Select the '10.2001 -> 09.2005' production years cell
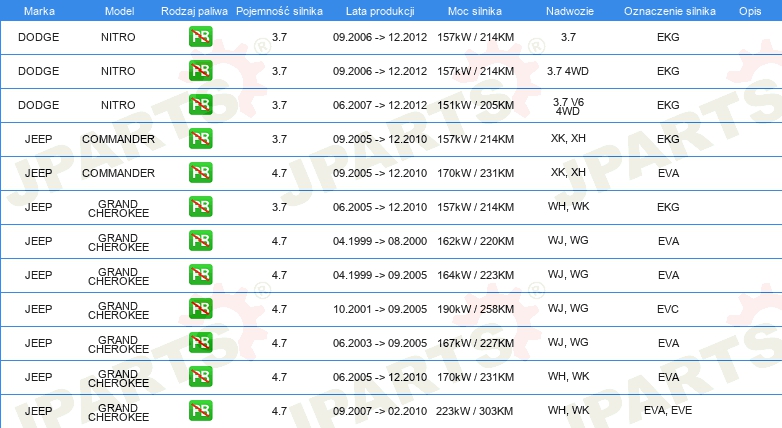 pos(380,309)
